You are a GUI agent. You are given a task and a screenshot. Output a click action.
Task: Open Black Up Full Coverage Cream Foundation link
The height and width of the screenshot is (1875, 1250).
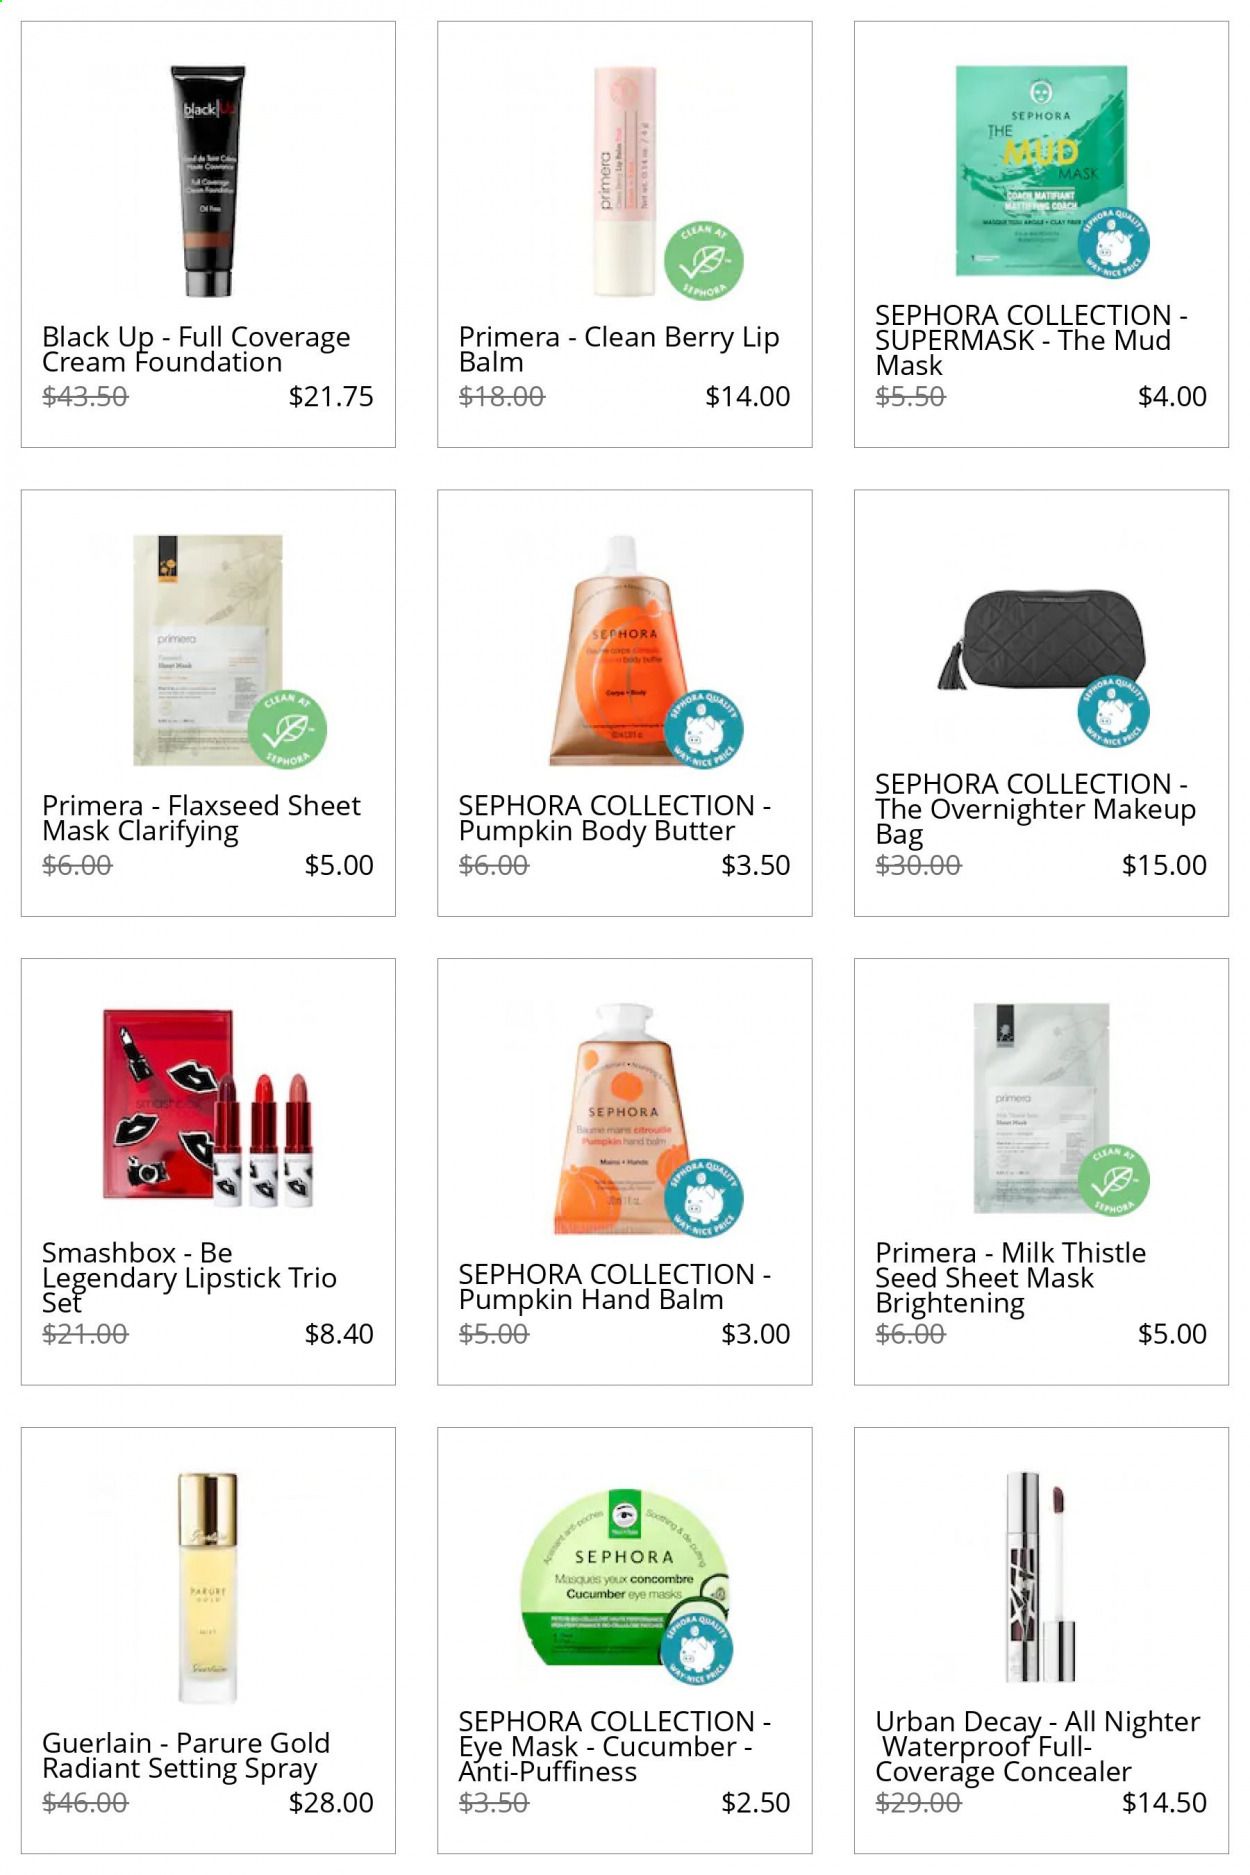click(x=196, y=349)
